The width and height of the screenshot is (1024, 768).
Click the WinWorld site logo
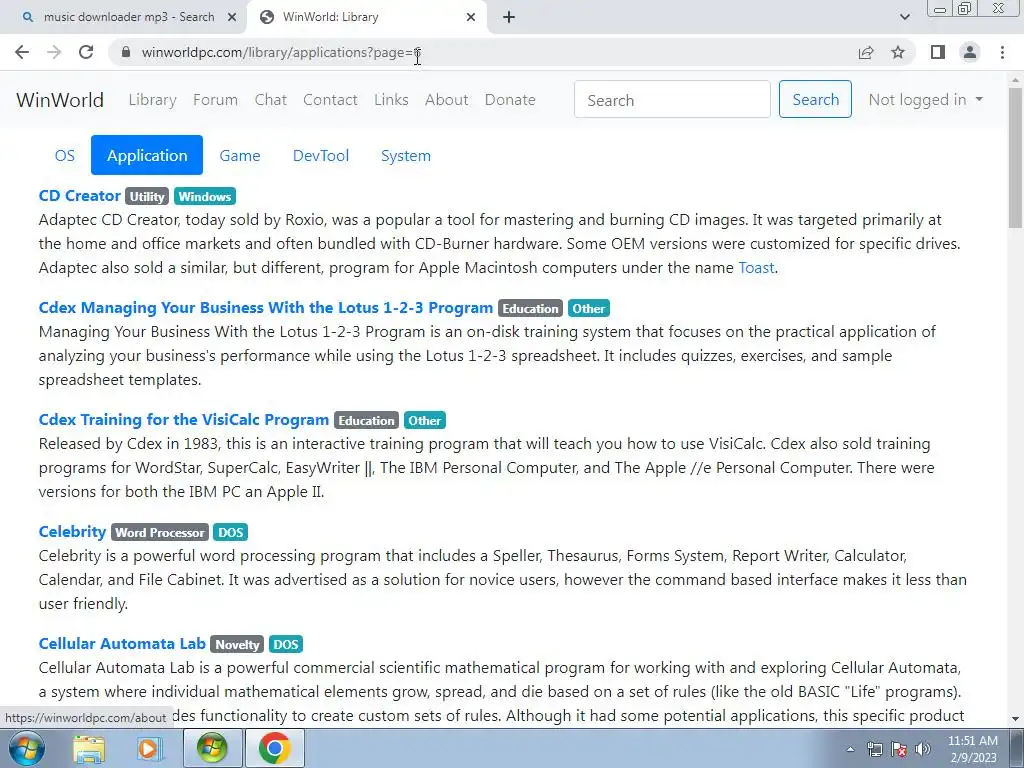pyautogui.click(x=60, y=100)
